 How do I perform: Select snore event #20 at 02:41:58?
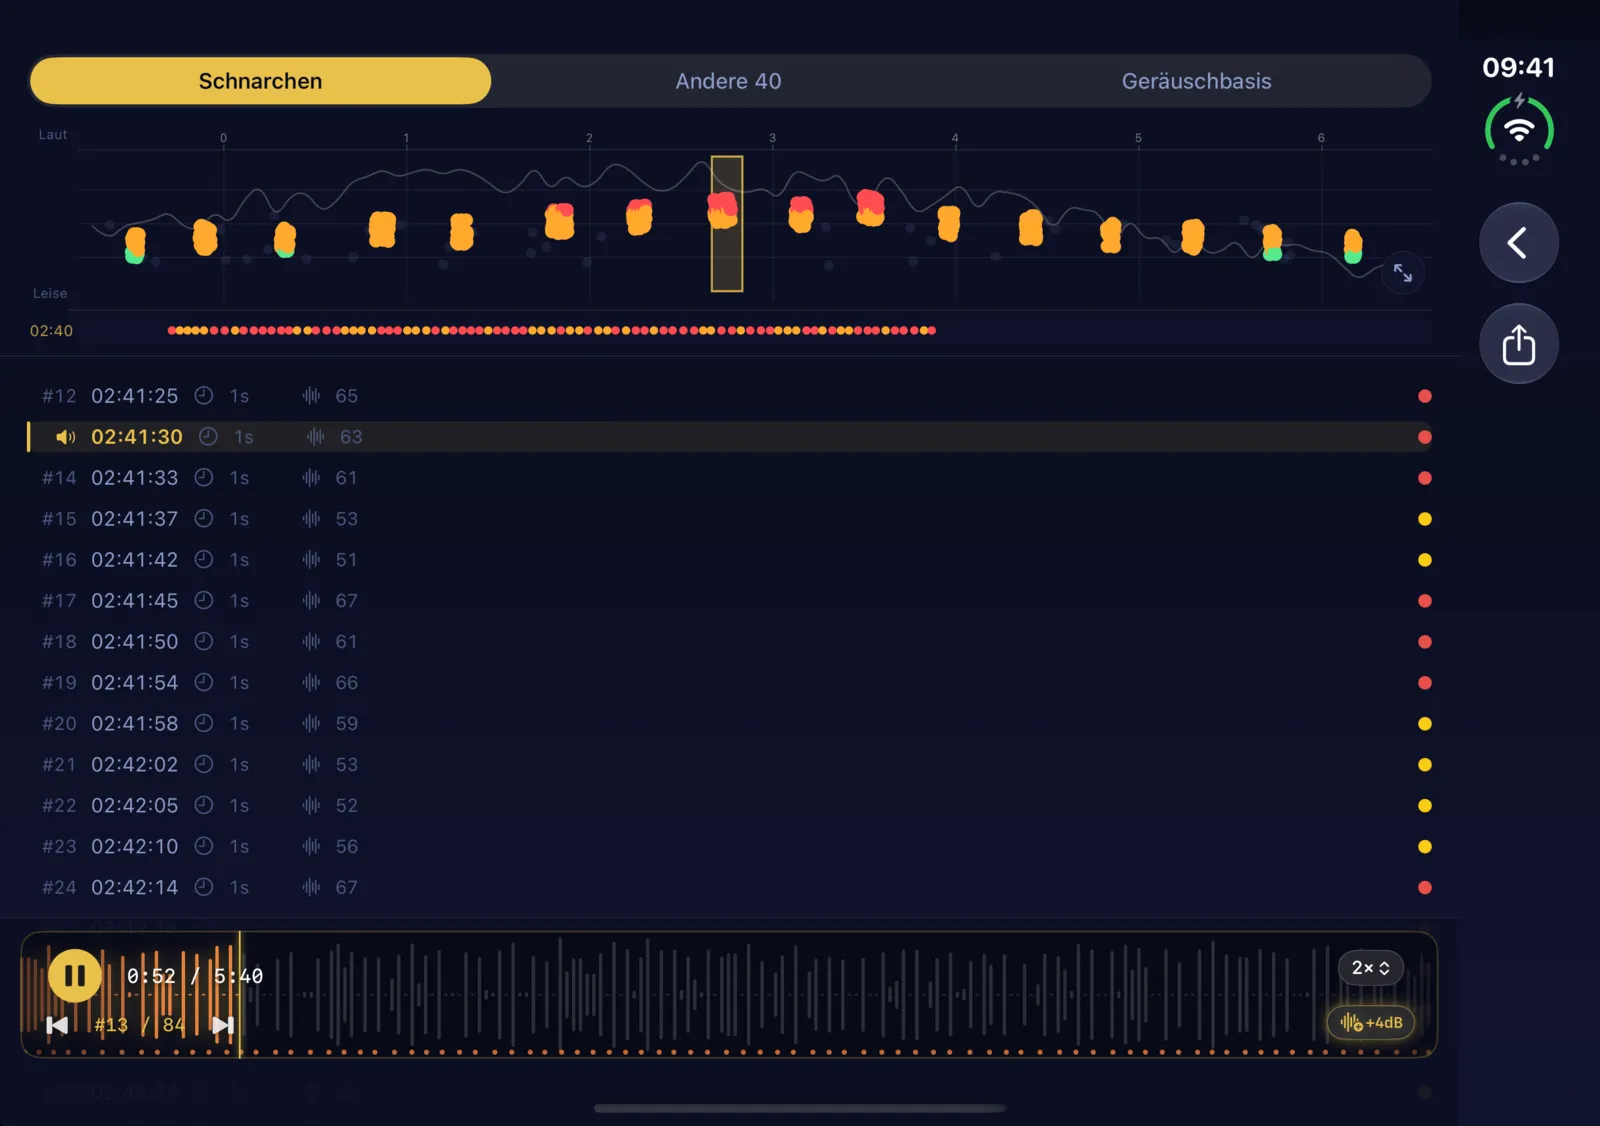click(x=730, y=724)
